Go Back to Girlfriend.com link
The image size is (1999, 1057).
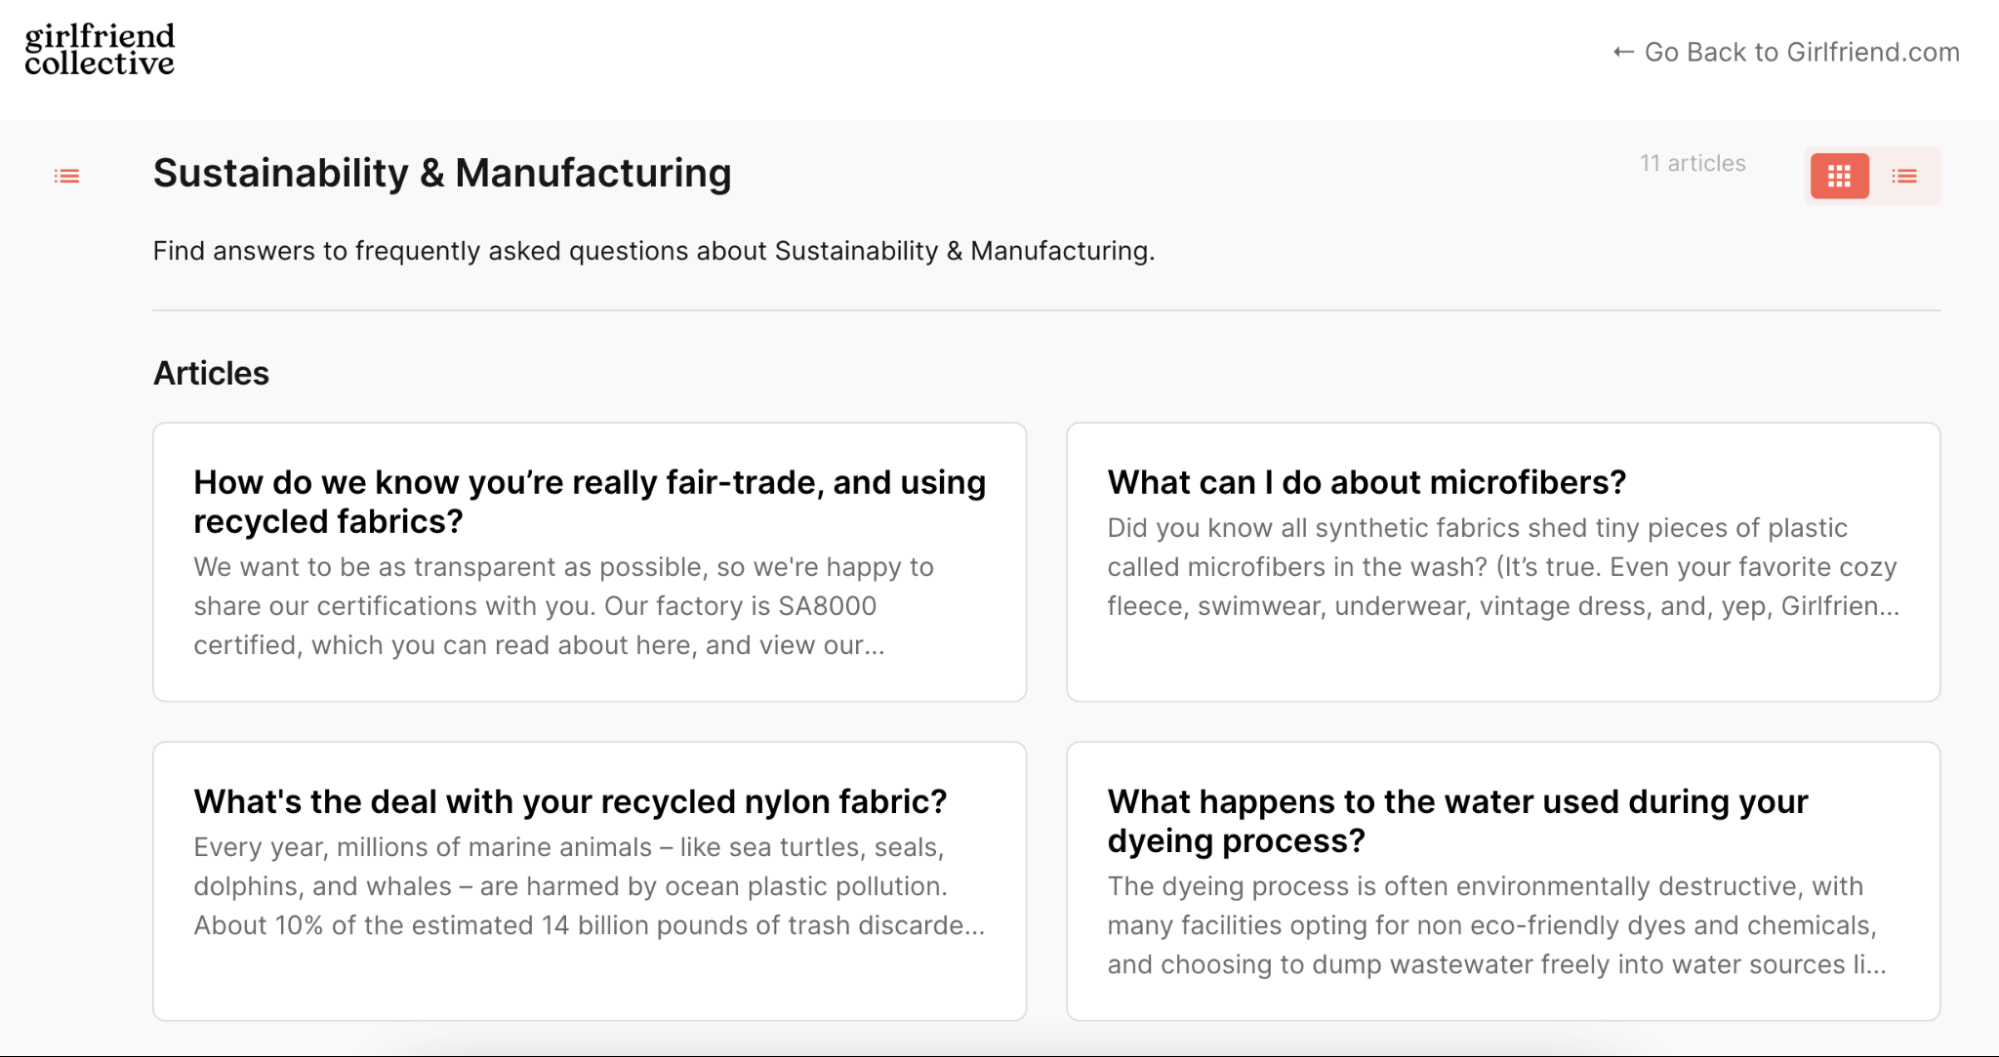1801,52
